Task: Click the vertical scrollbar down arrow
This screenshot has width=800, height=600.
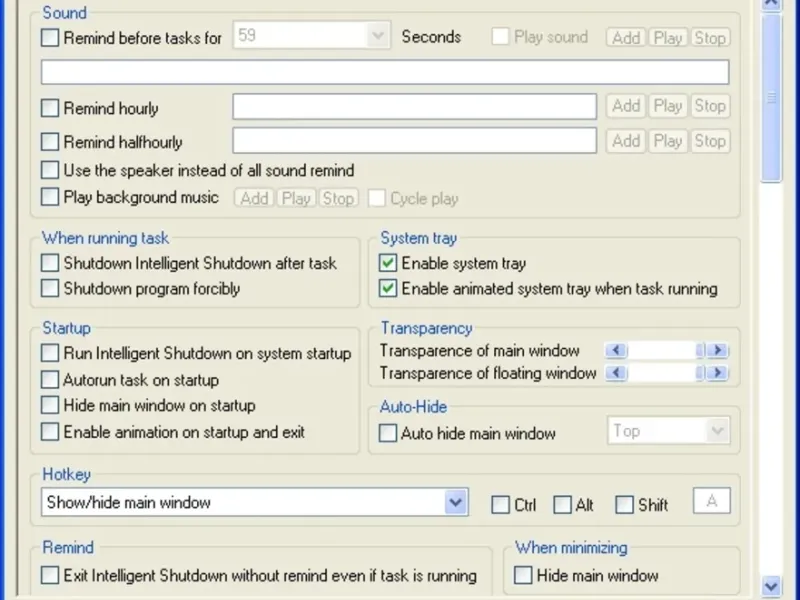Action: coord(771,585)
